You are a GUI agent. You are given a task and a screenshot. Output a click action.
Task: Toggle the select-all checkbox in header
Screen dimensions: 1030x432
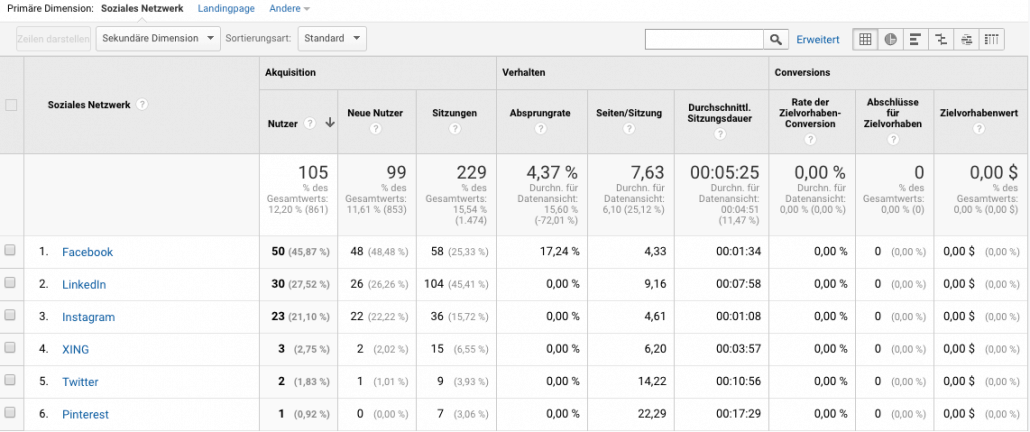point(11,105)
